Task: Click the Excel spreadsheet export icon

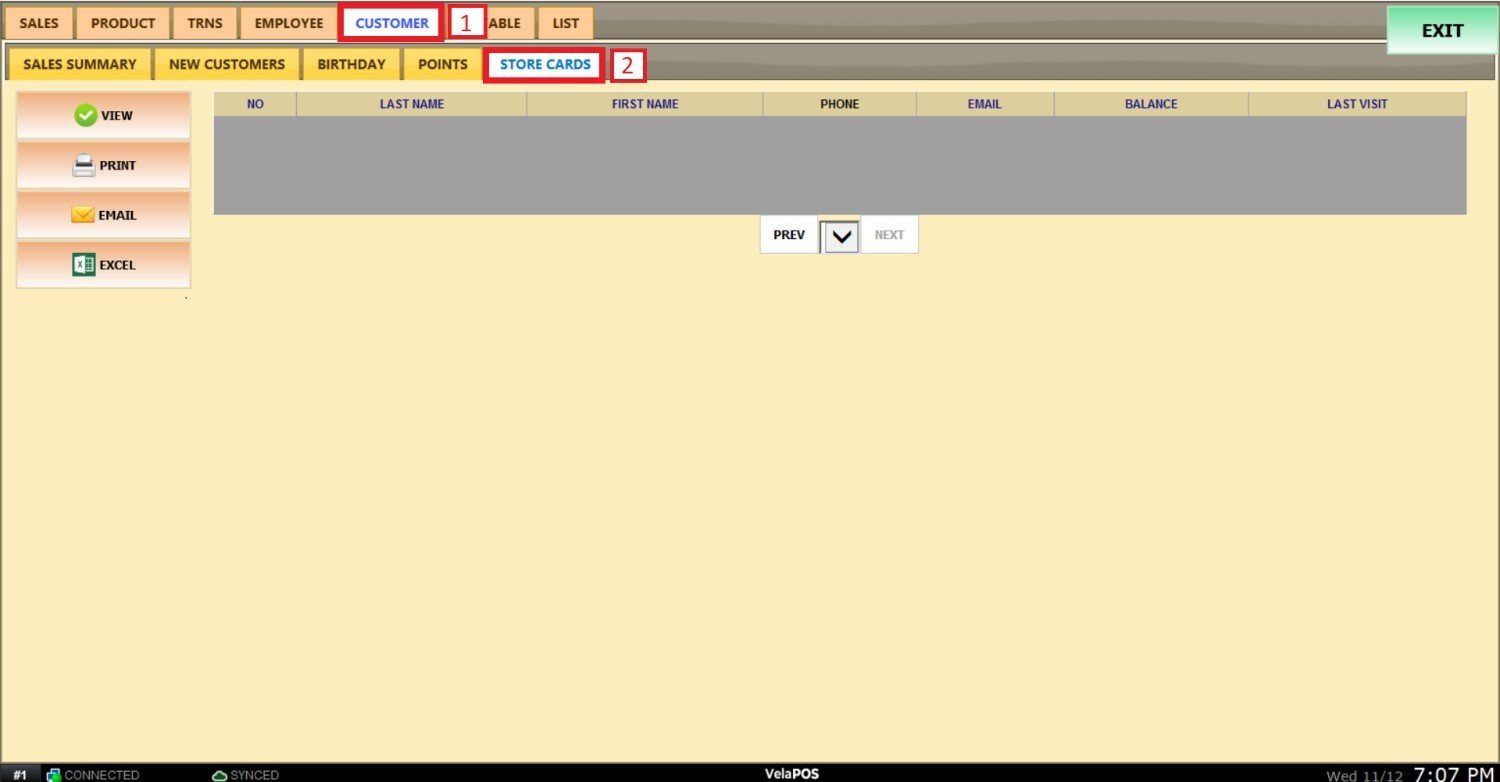Action: pyautogui.click(x=84, y=265)
